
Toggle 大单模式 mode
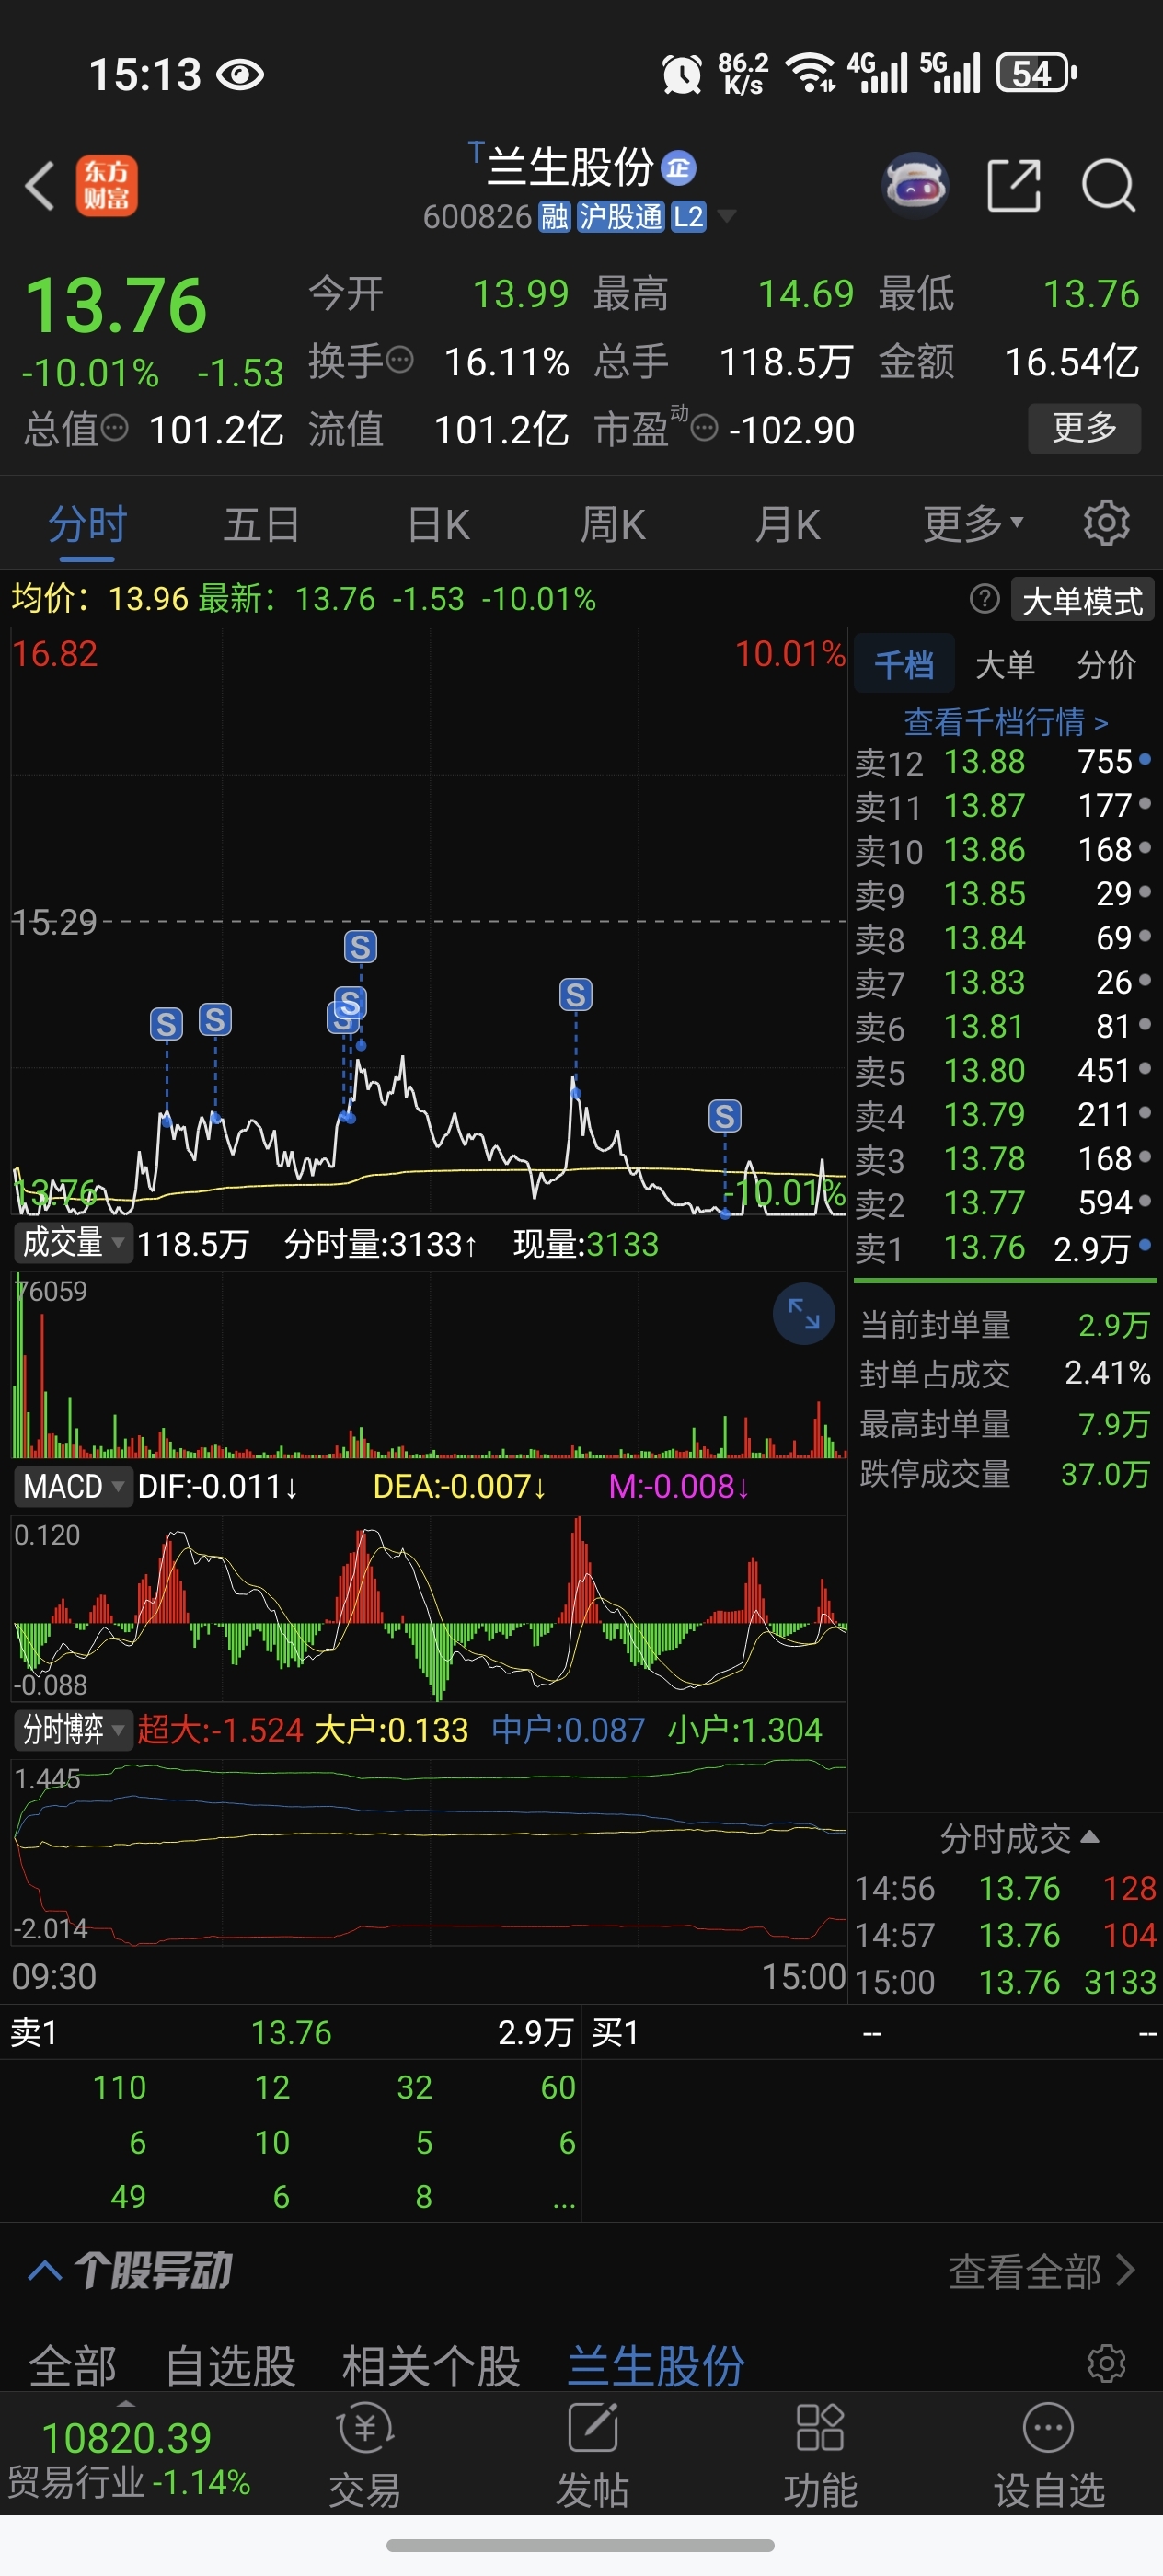pos(1082,600)
